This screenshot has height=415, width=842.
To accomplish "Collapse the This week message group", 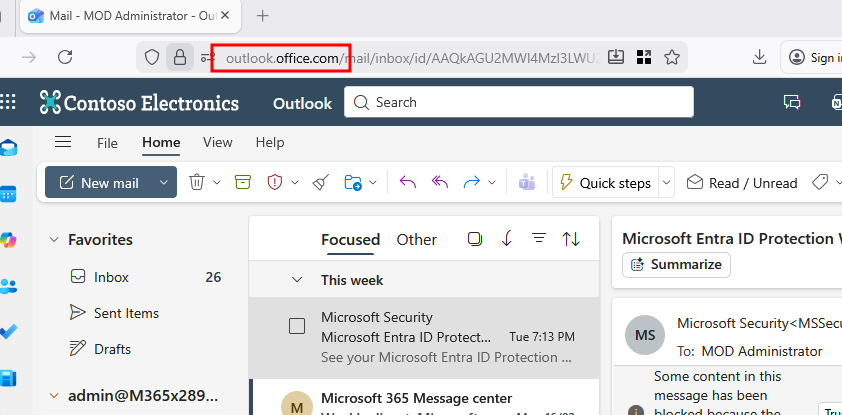I will coord(296,280).
